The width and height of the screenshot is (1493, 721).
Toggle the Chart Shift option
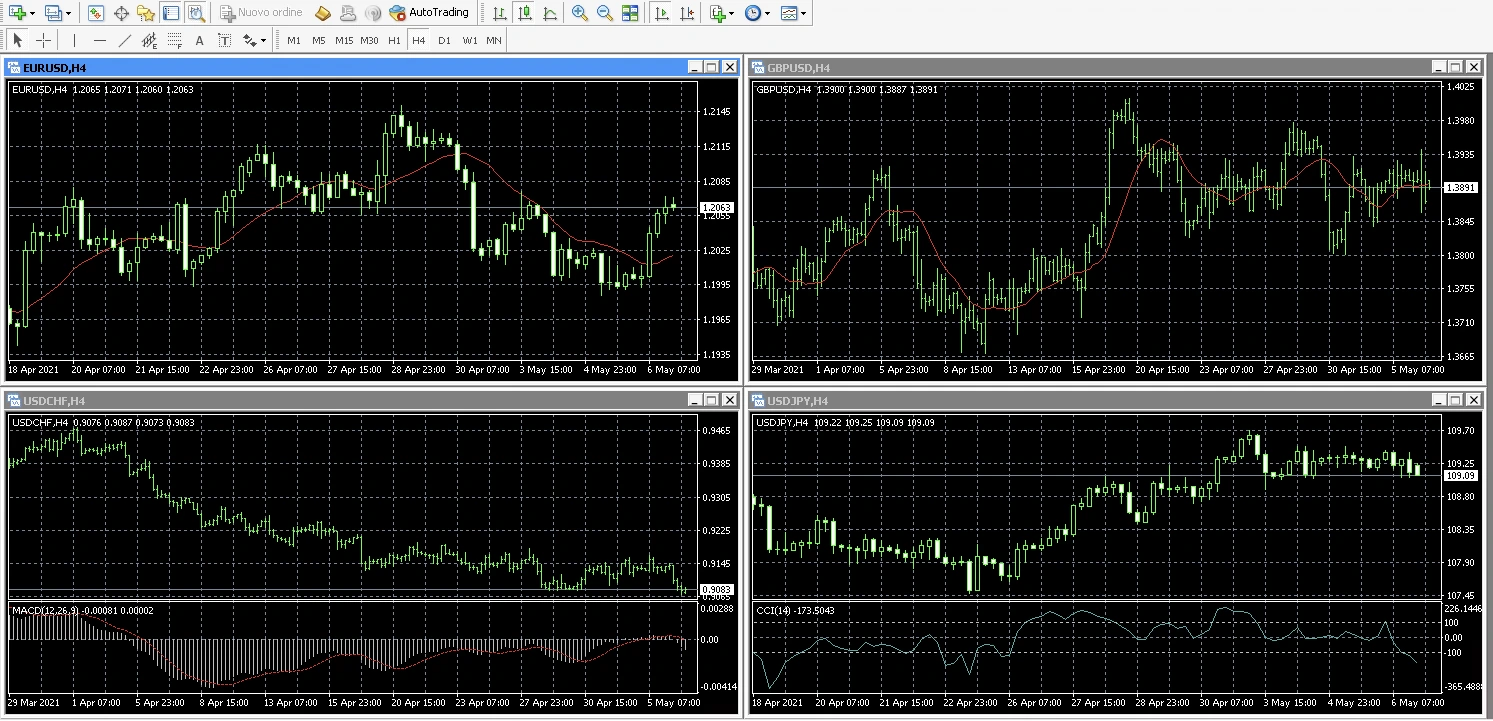(x=688, y=12)
